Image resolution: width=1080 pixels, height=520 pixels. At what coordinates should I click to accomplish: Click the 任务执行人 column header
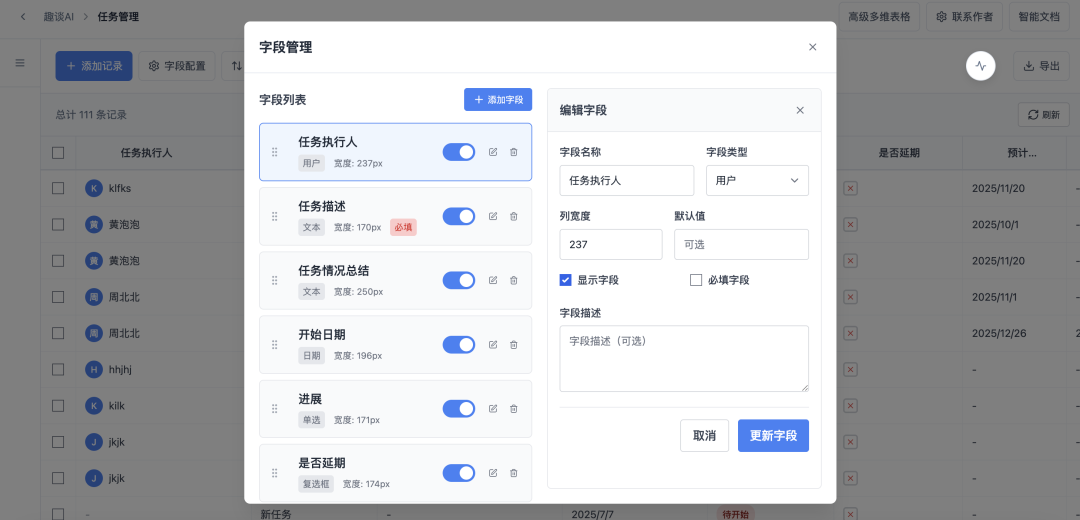146,153
